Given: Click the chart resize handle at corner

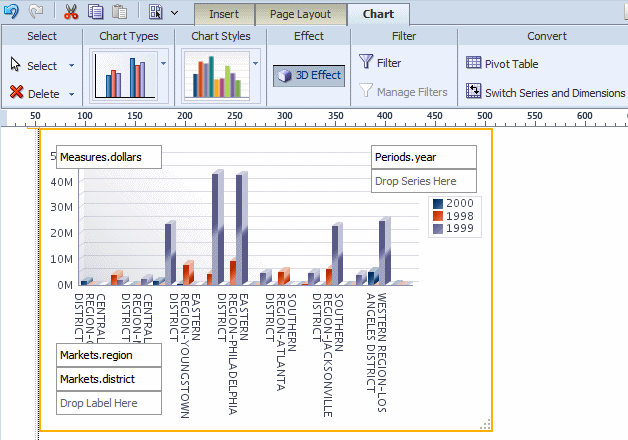Looking at the screenshot, I should tap(485, 424).
